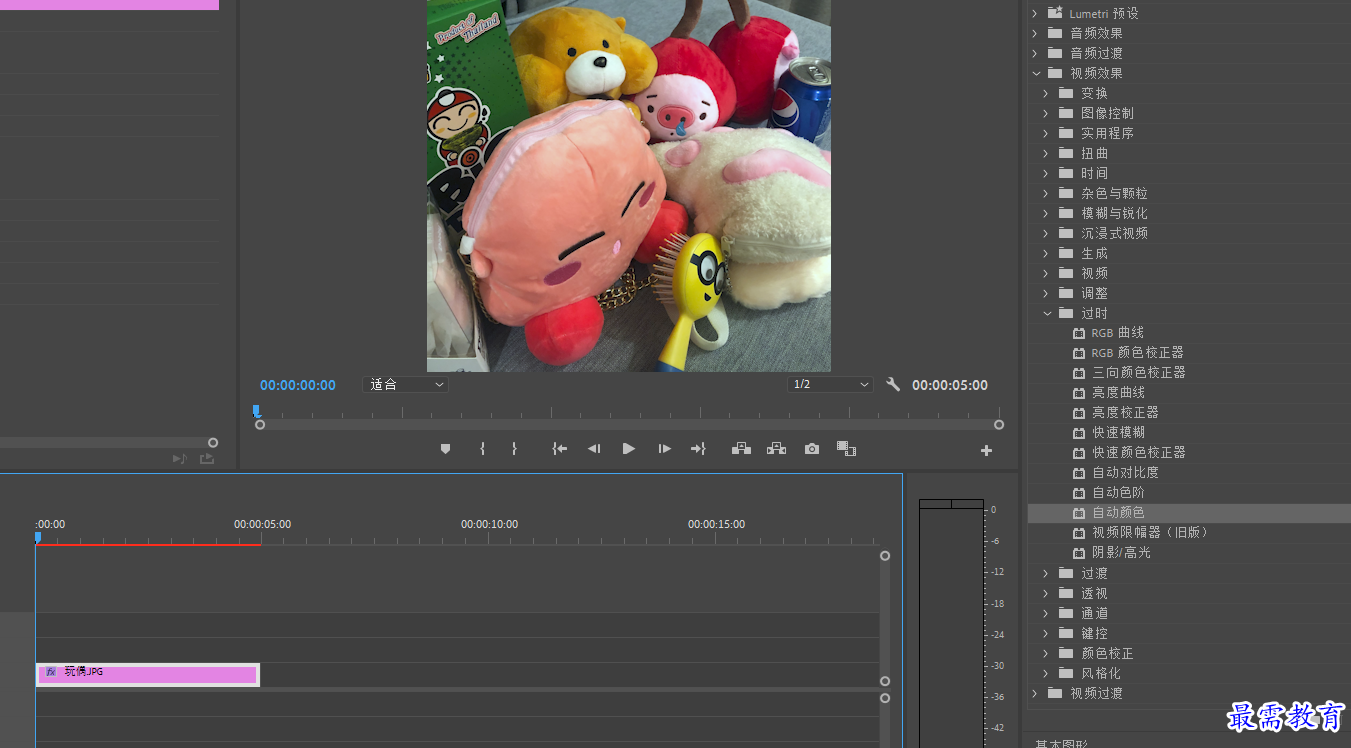Click the timeline playhead at start
This screenshot has width=1351, height=748.
[38, 537]
